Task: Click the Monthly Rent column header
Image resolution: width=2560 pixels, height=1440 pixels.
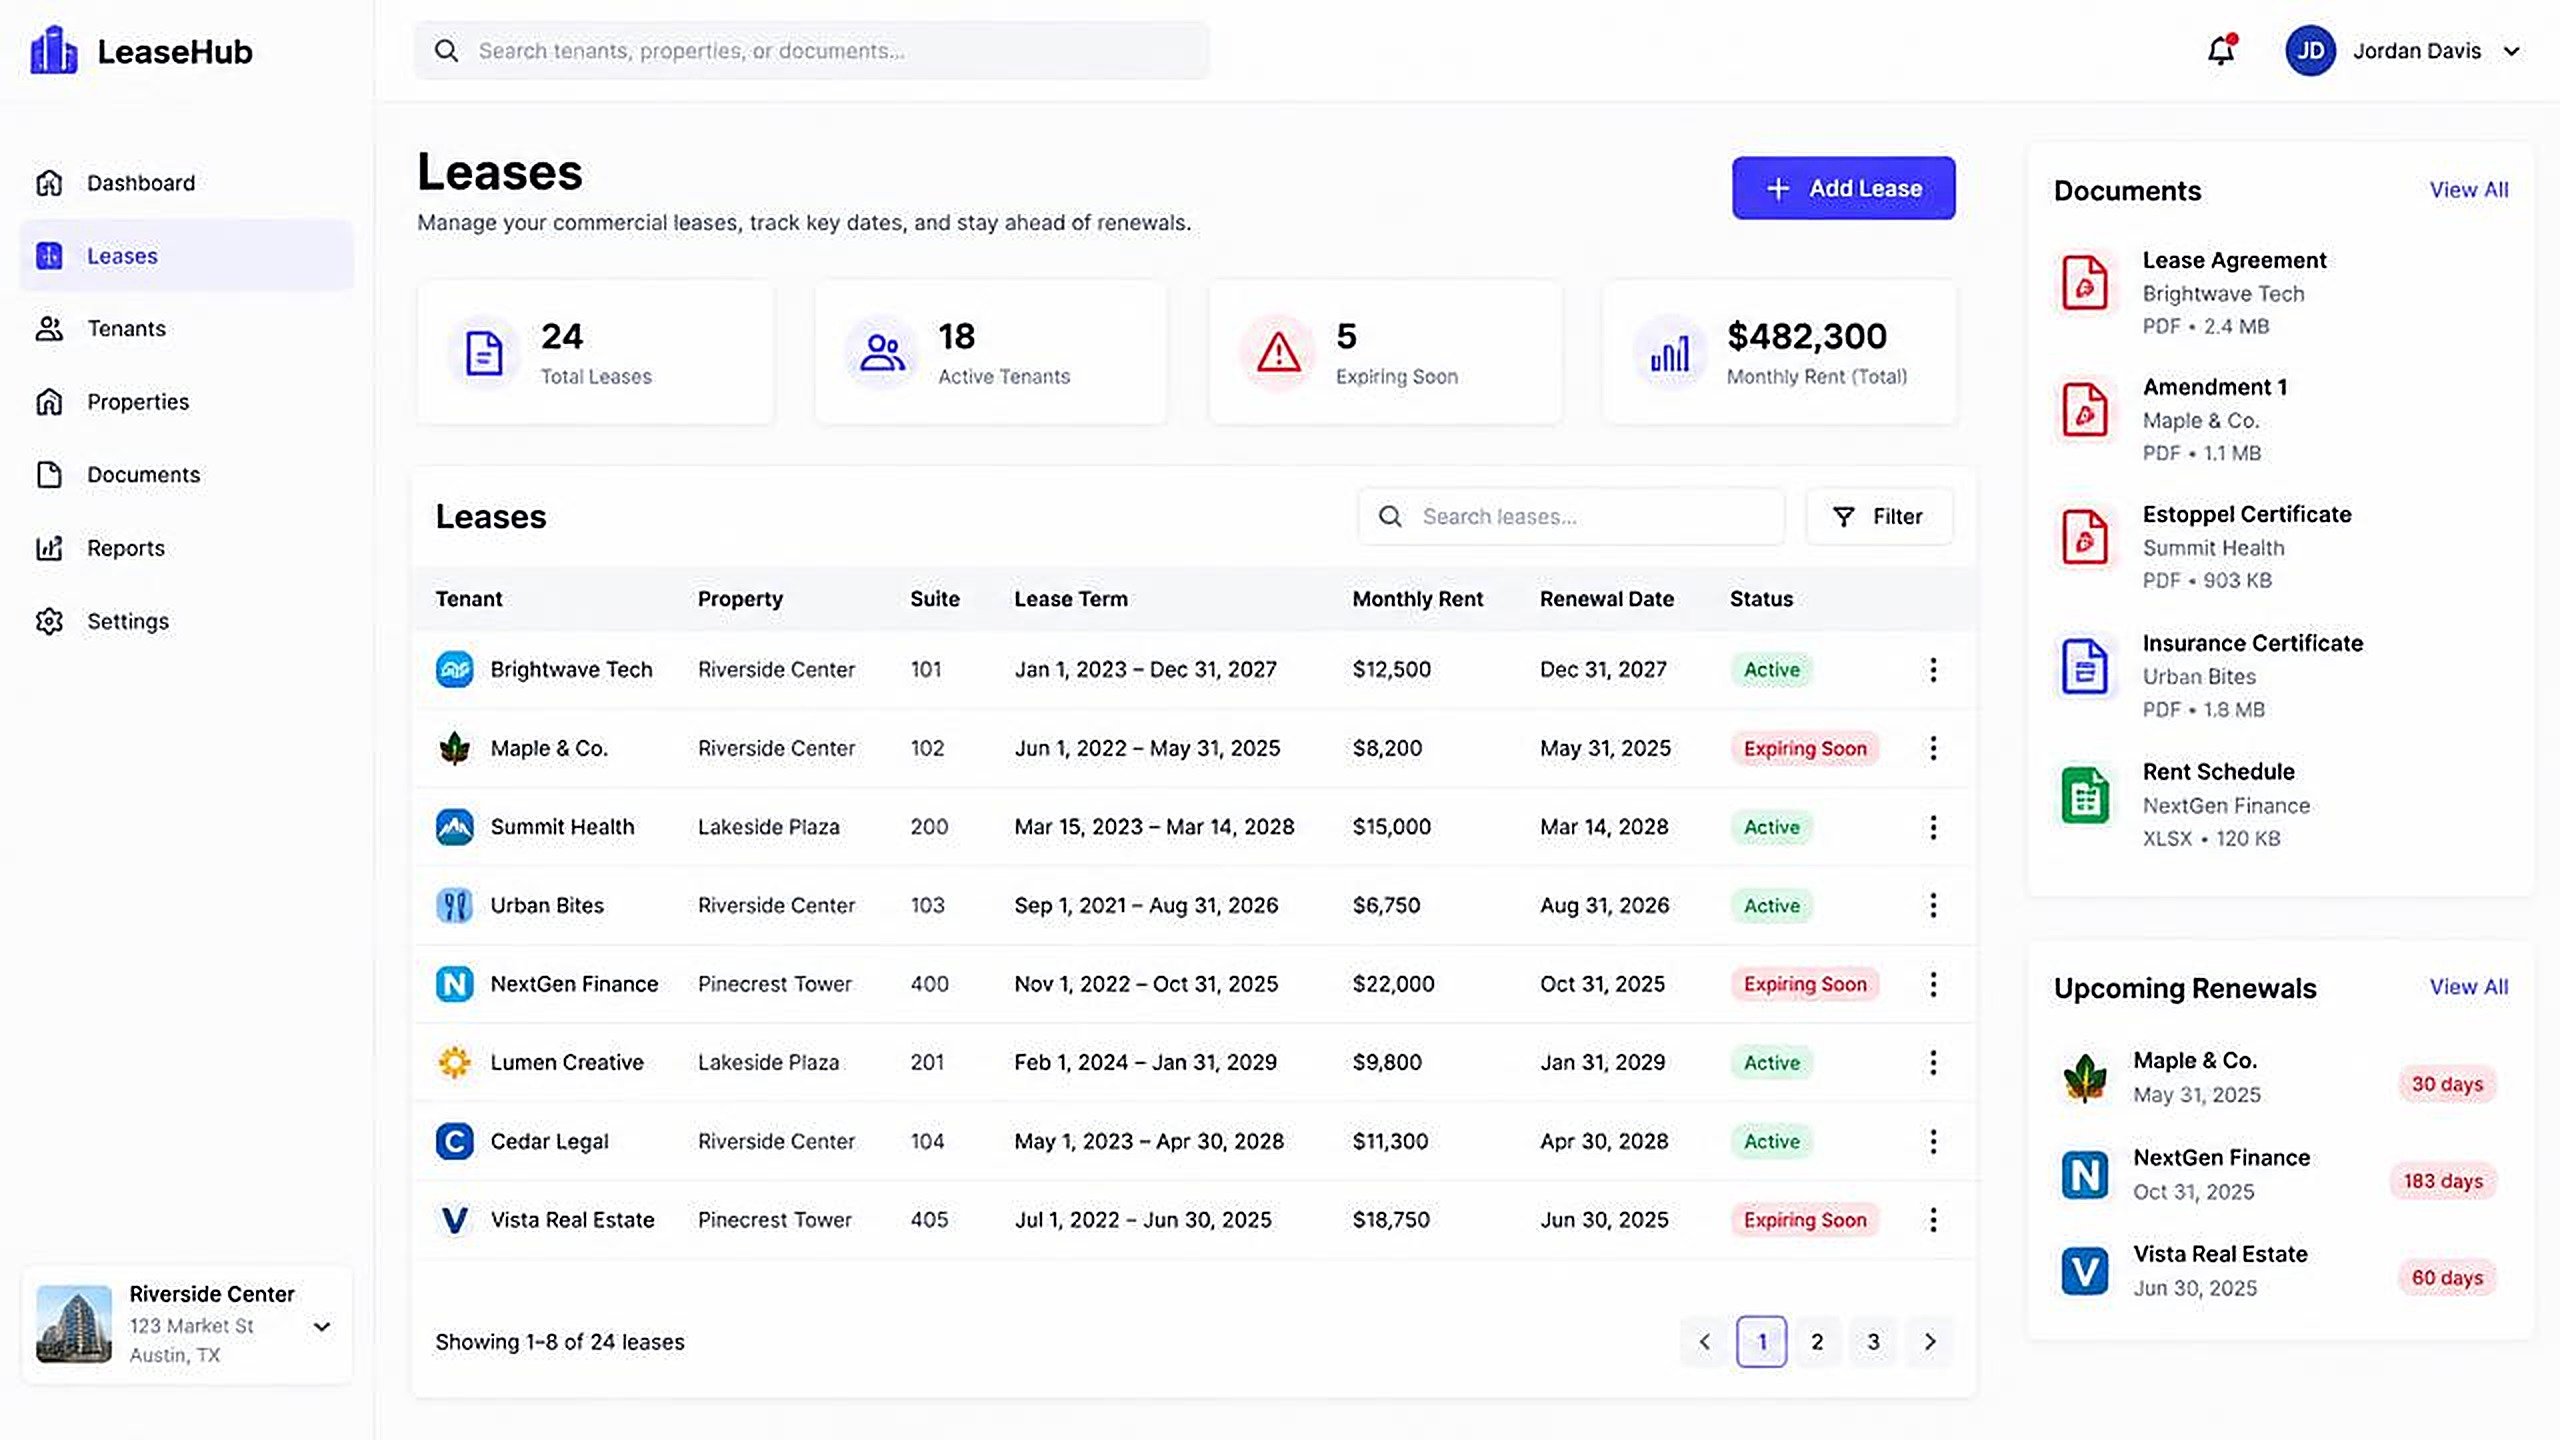Action: (1417, 599)
